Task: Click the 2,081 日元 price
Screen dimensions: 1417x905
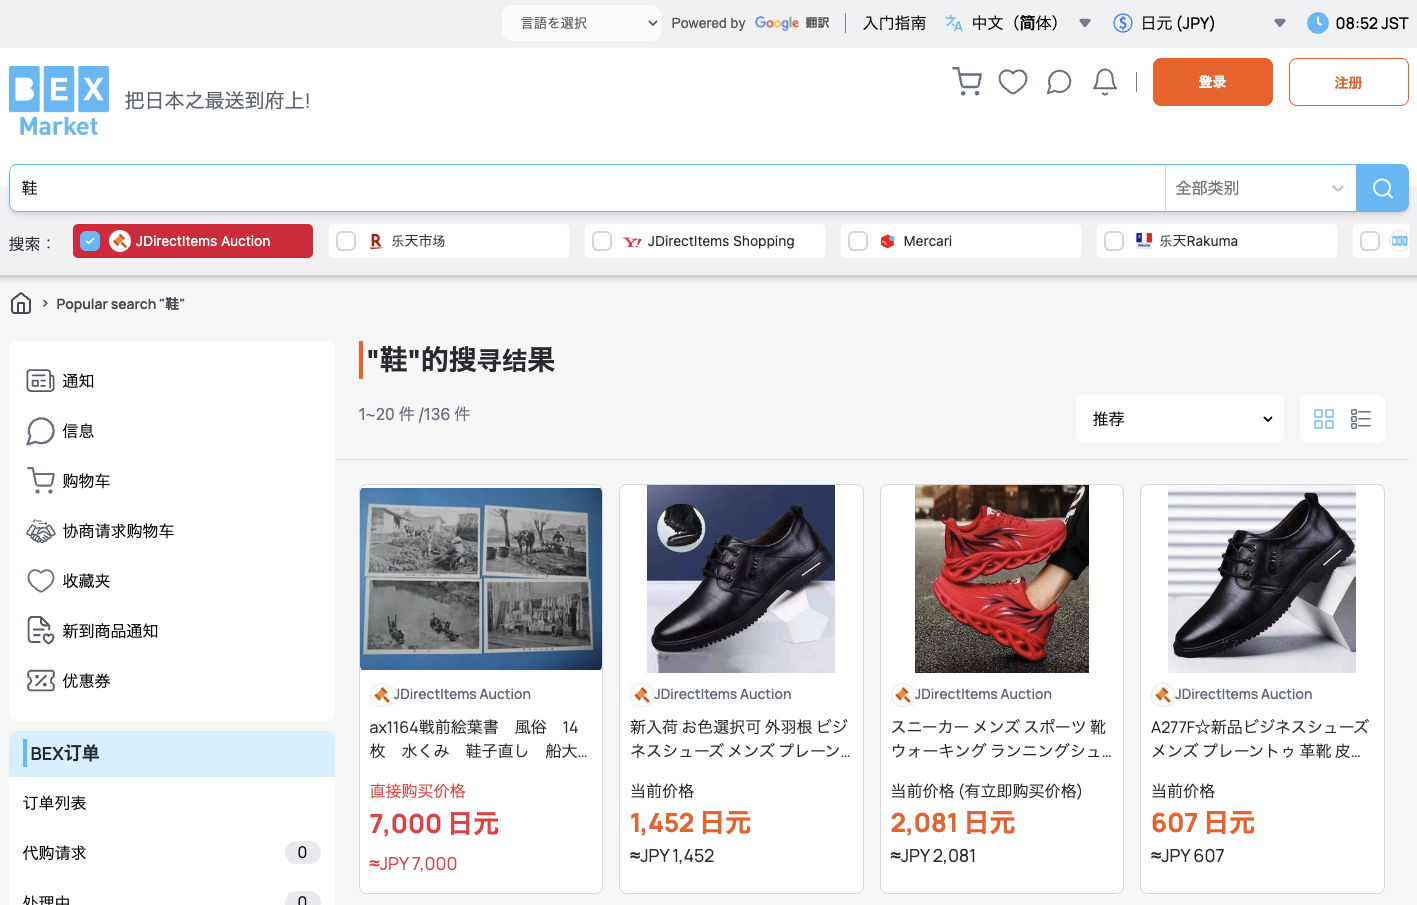Action: [953, 823]
